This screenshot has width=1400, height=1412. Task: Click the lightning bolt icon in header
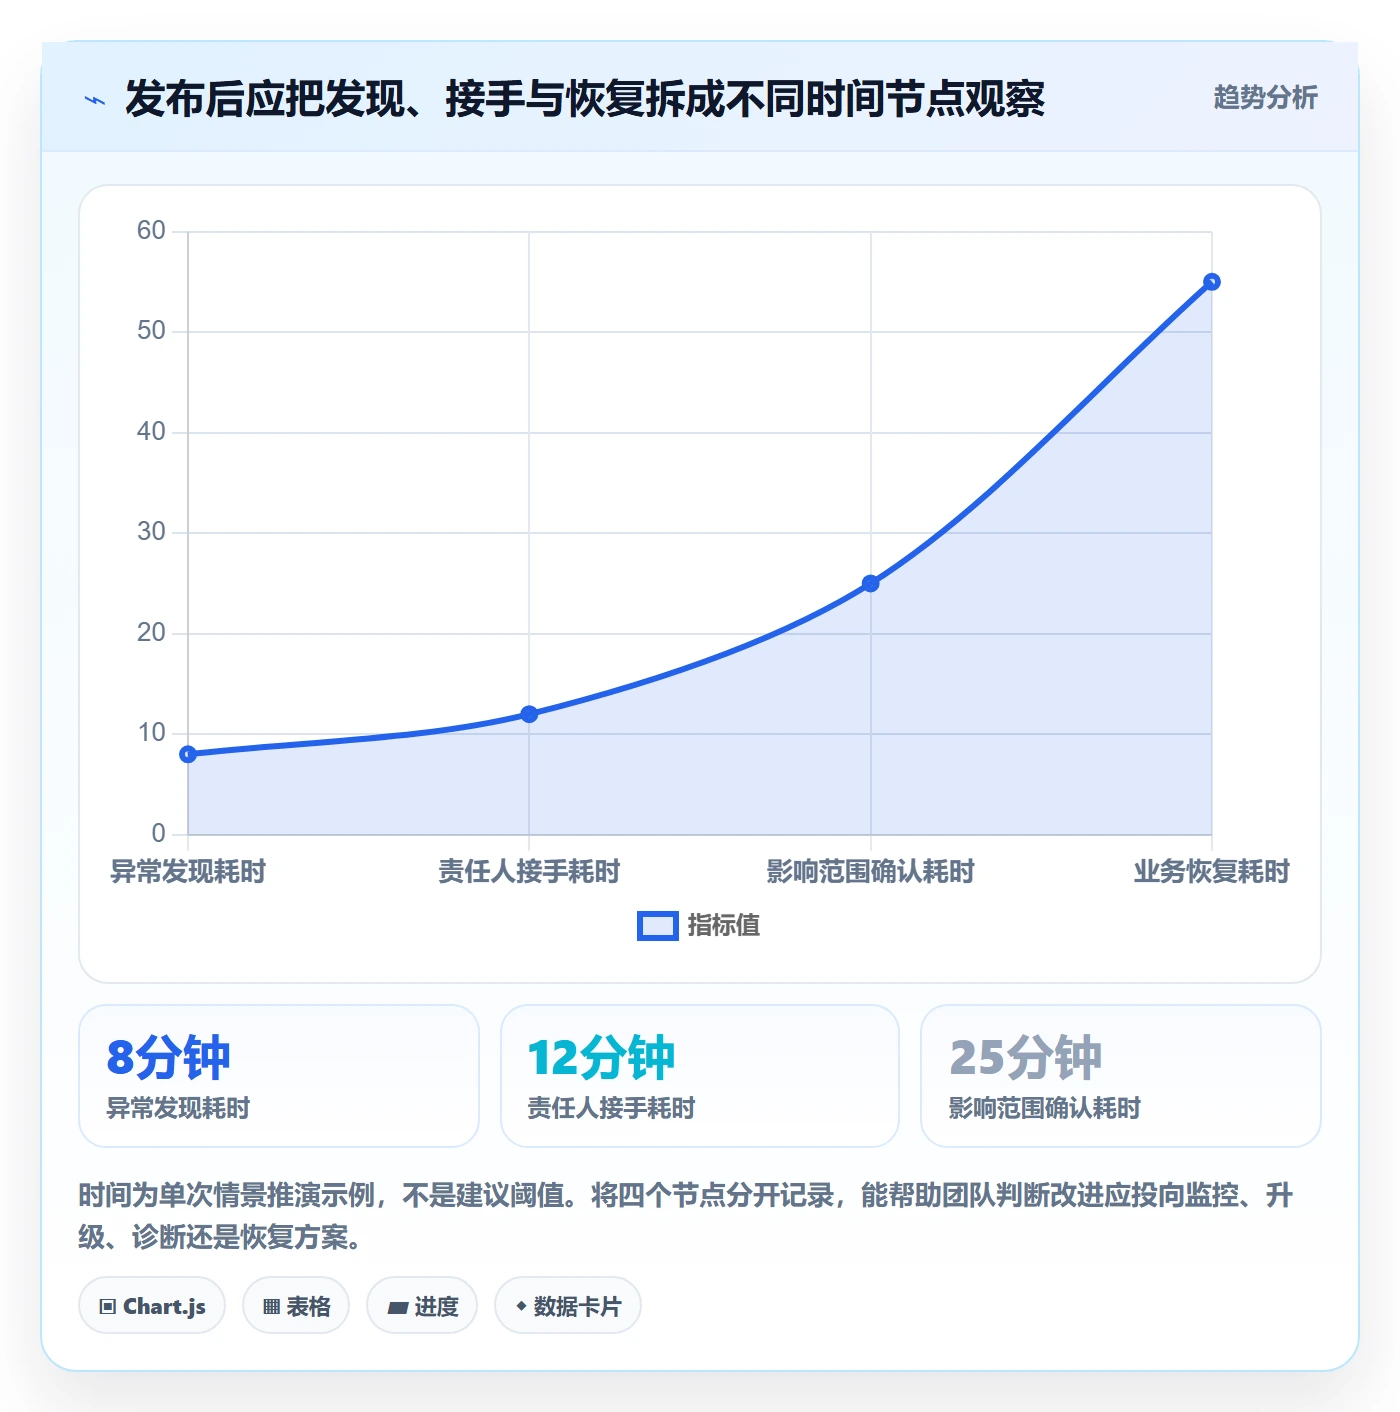95,100
